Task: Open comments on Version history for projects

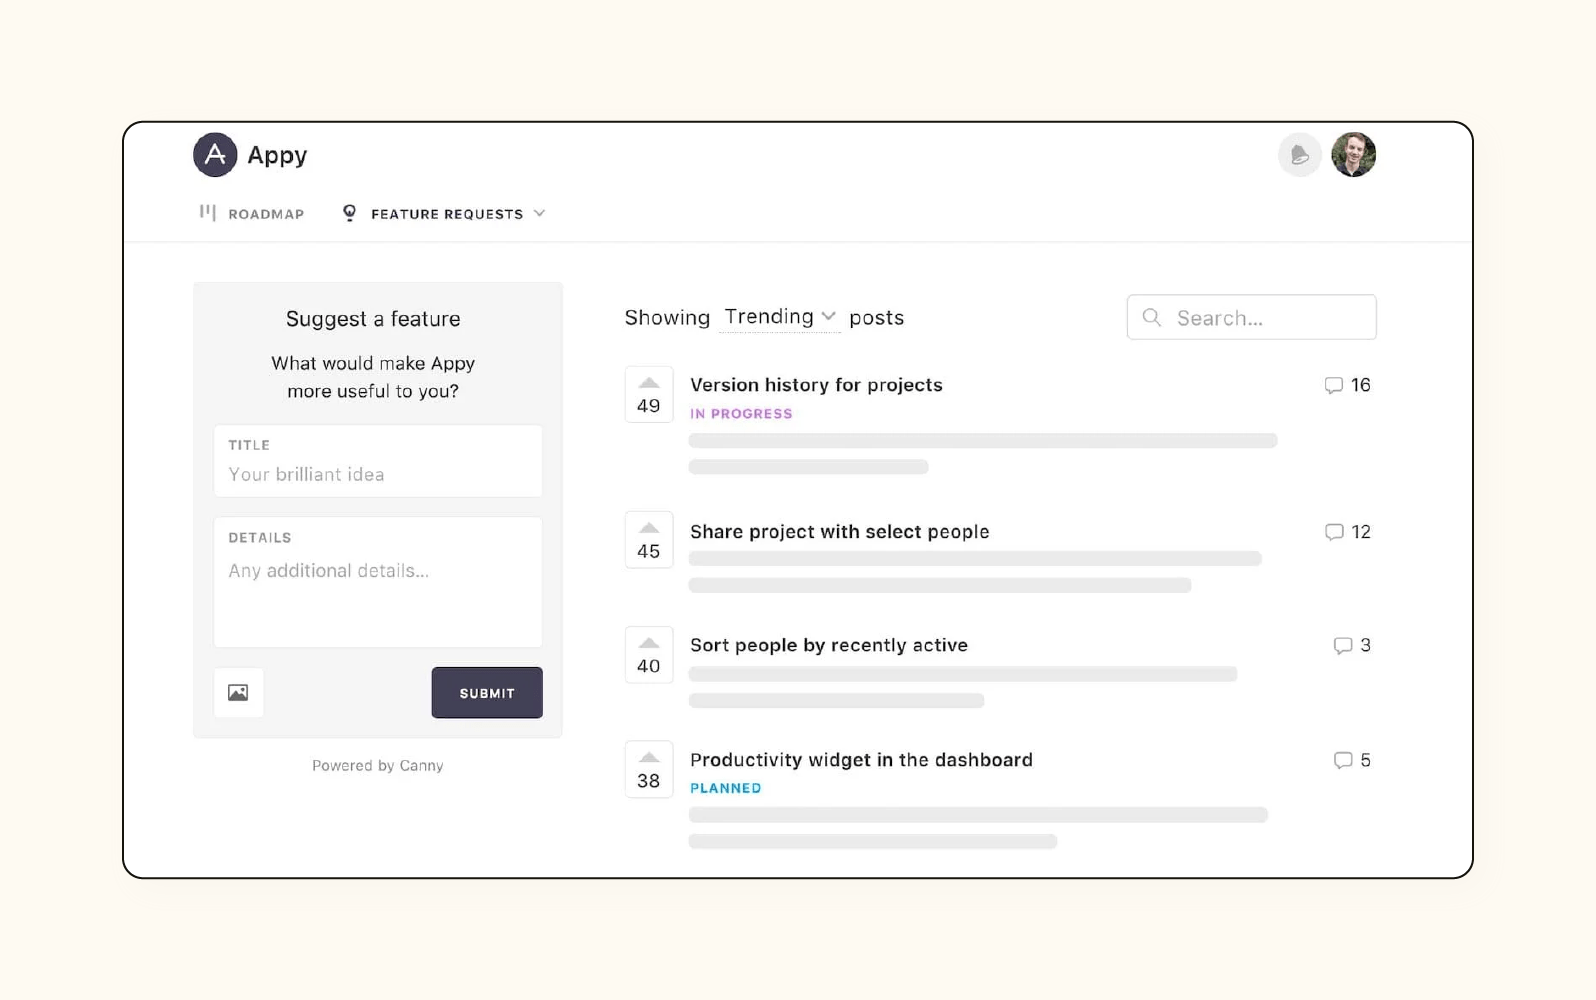Action: tap(1334, 385)
